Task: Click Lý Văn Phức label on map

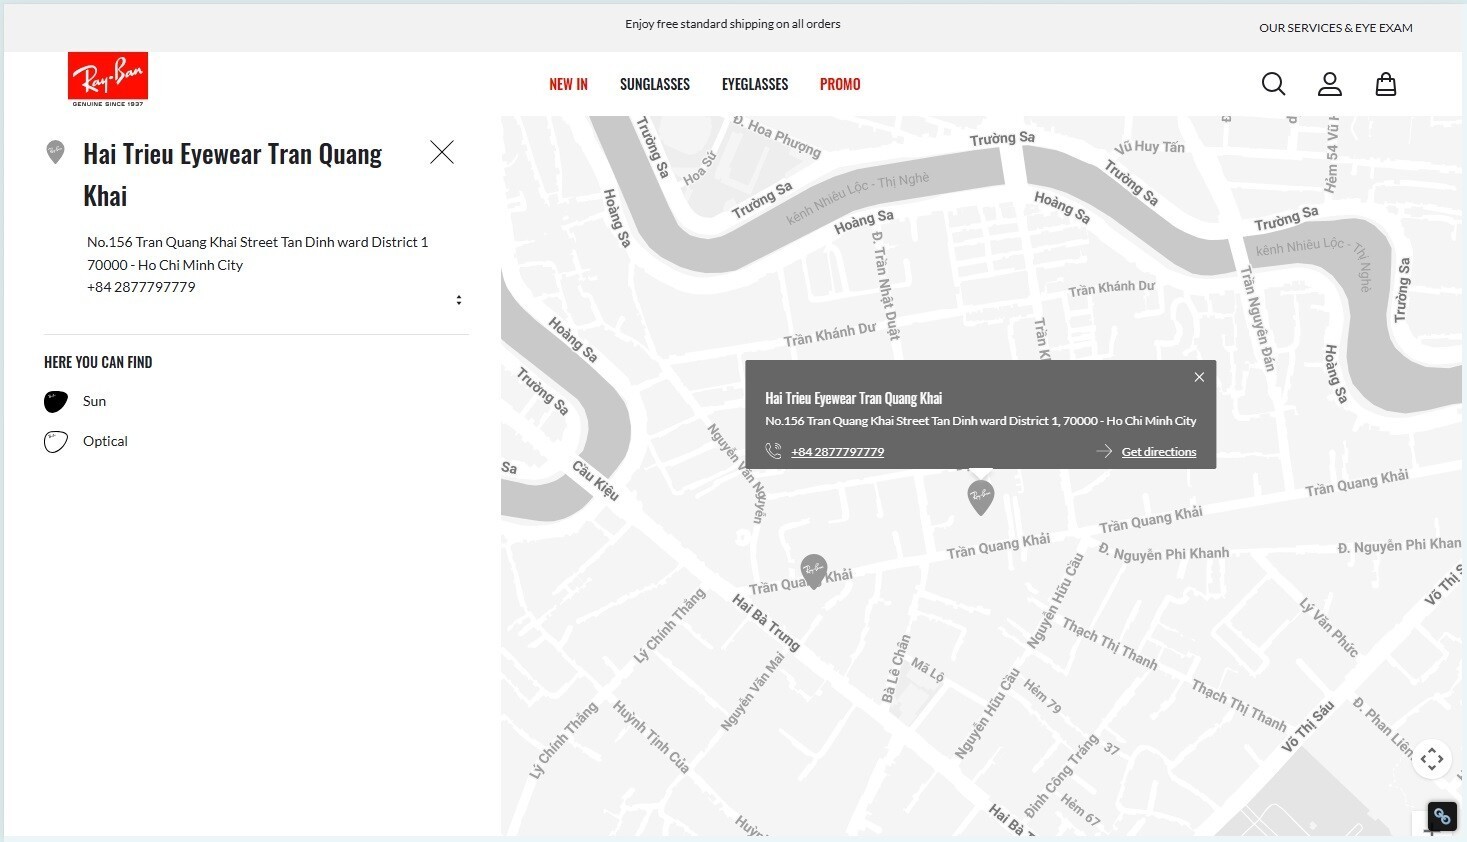Action: pyautogui.click(x=1329, y=626)
